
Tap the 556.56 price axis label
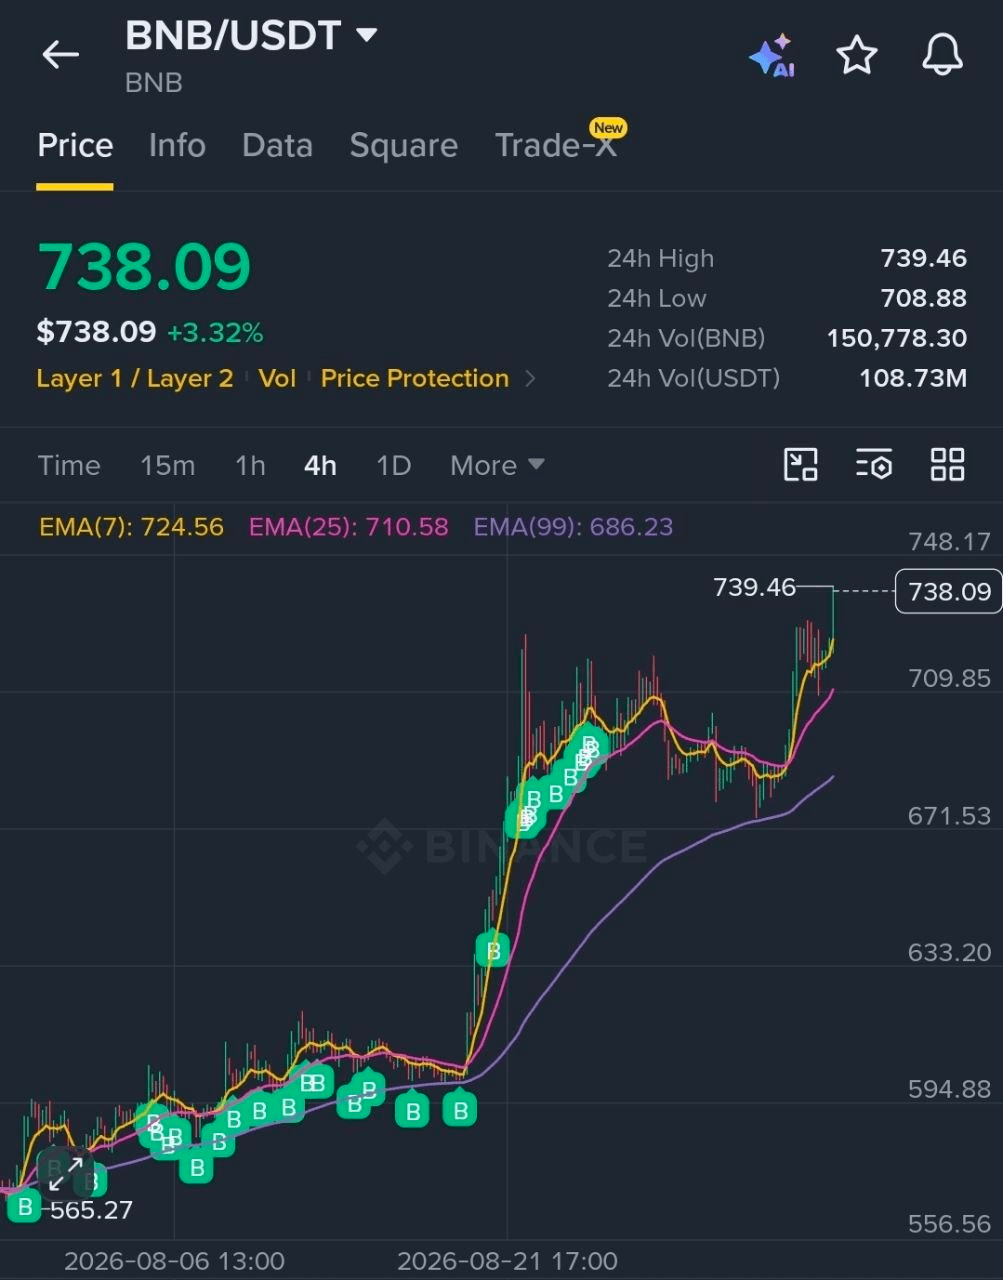click(x=949, y=1224)
